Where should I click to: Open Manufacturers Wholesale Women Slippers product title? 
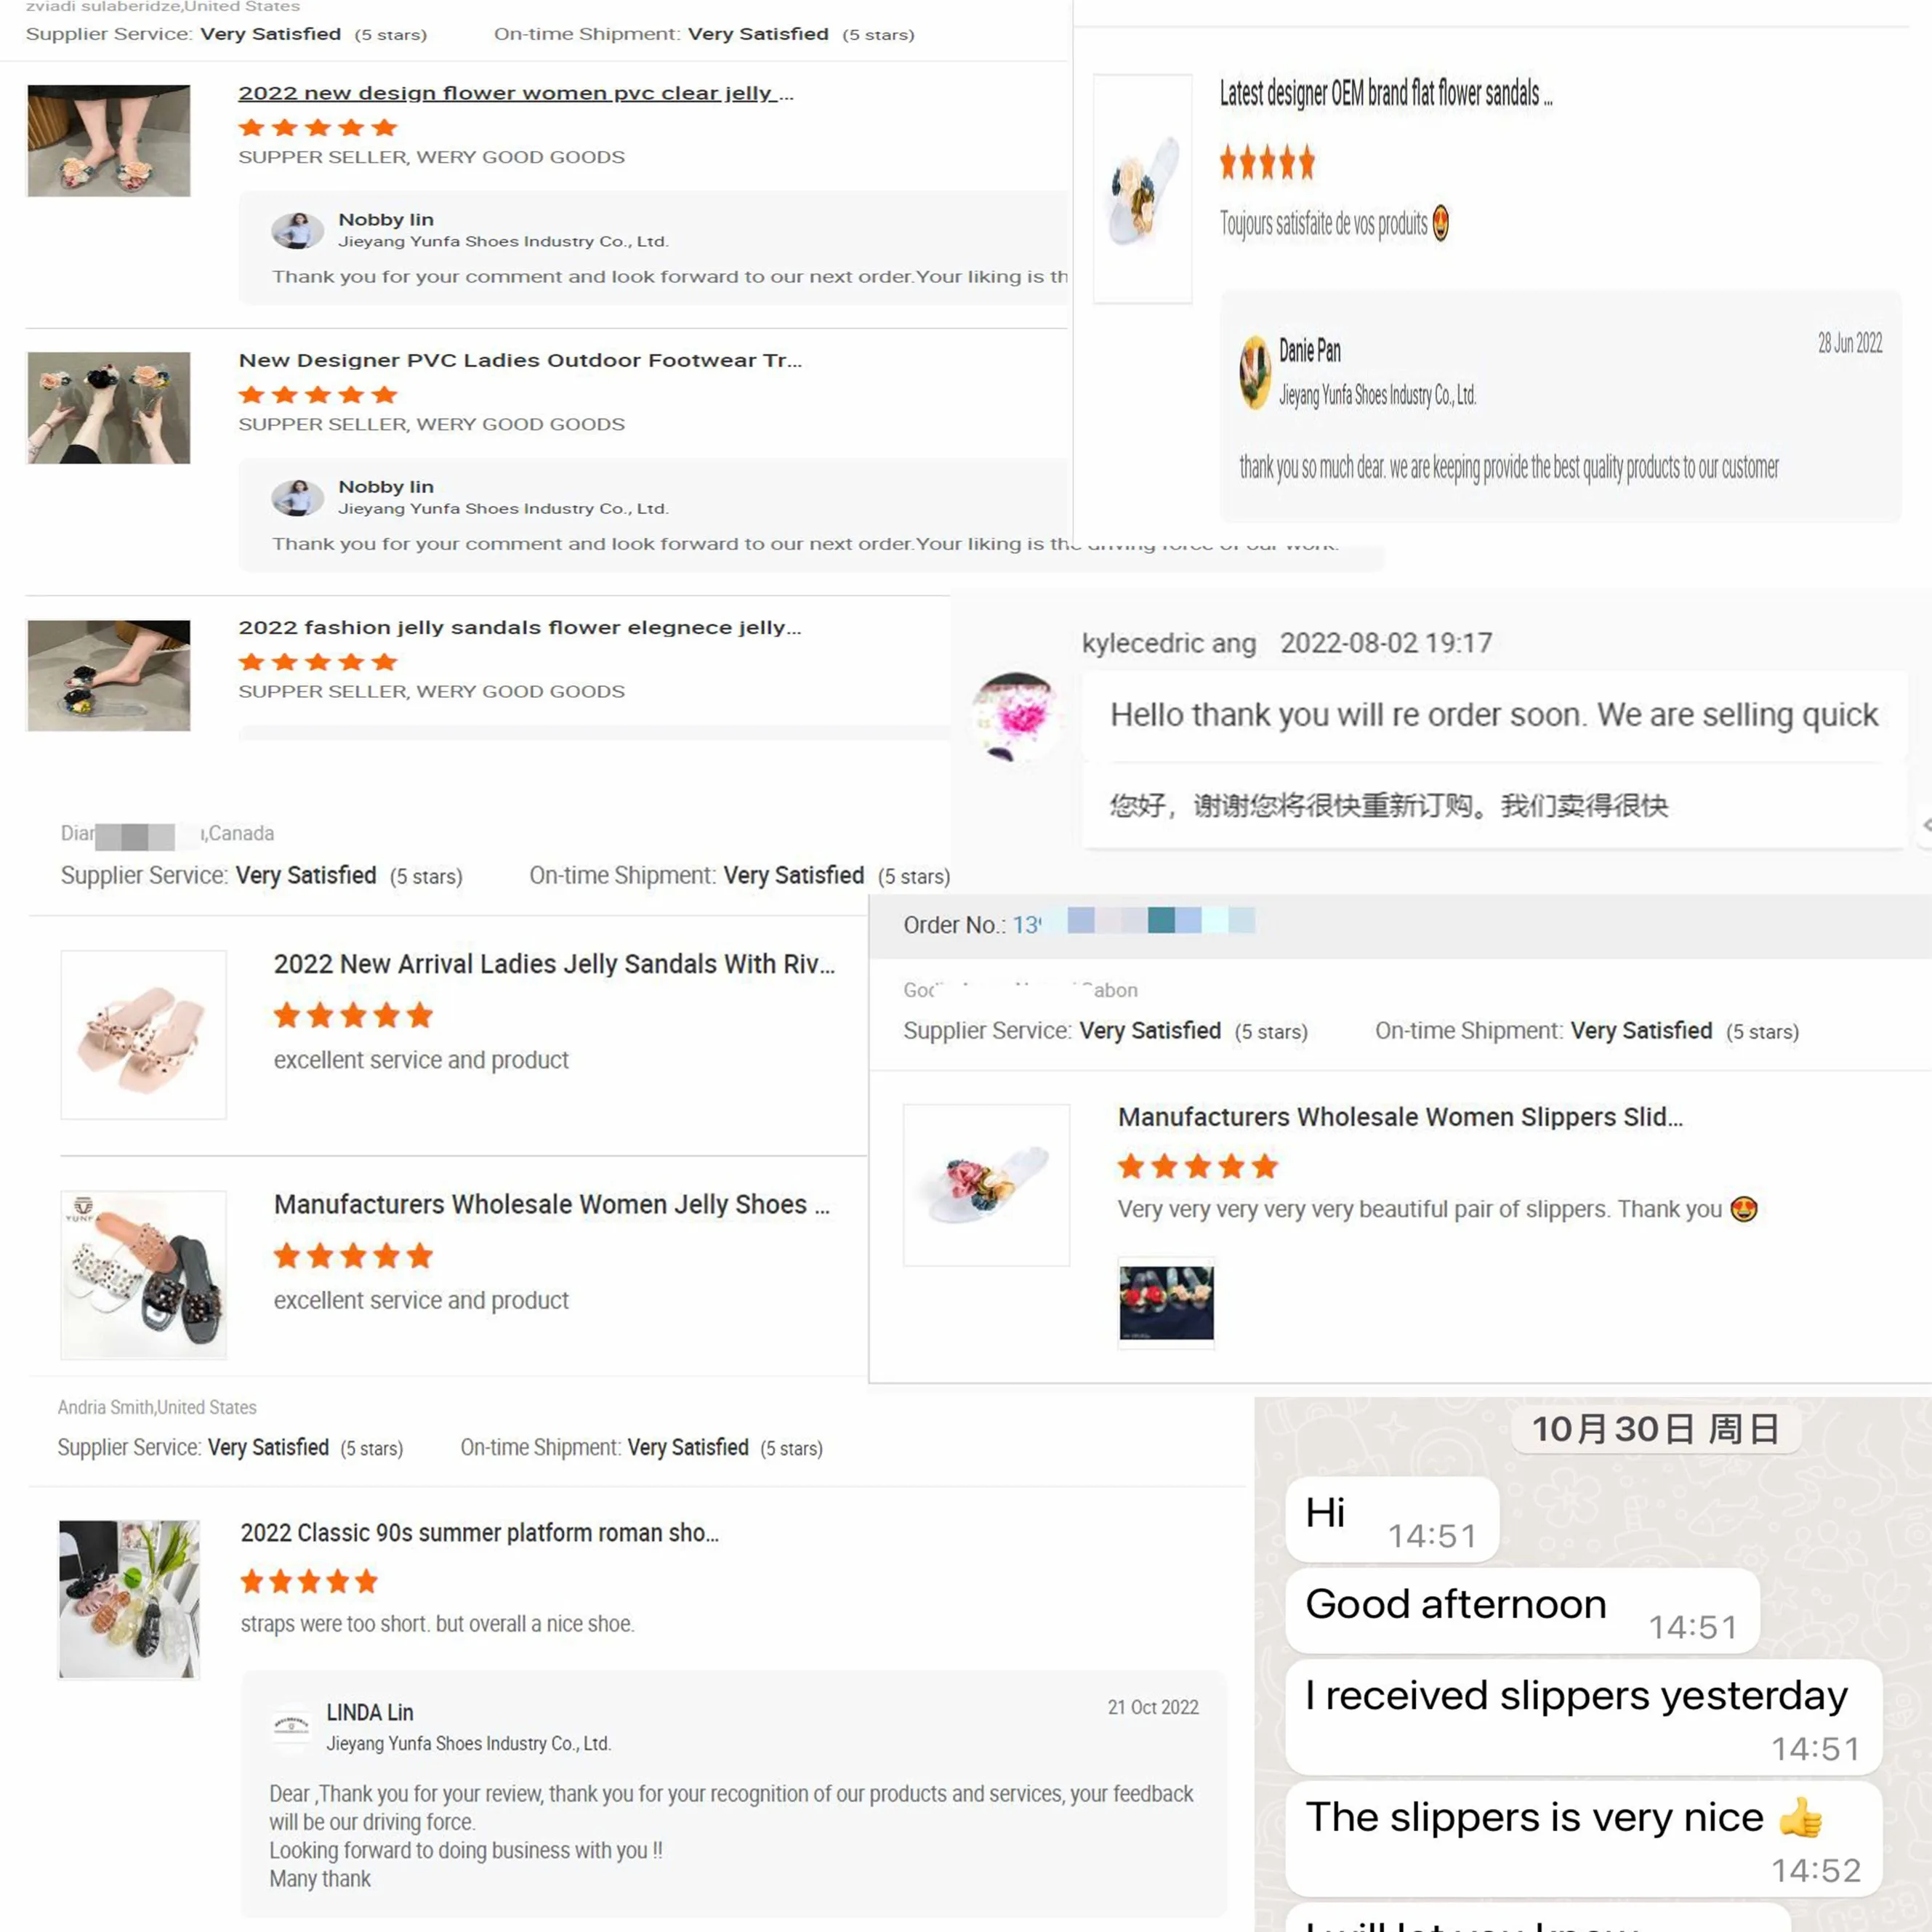[1400, 1116]
